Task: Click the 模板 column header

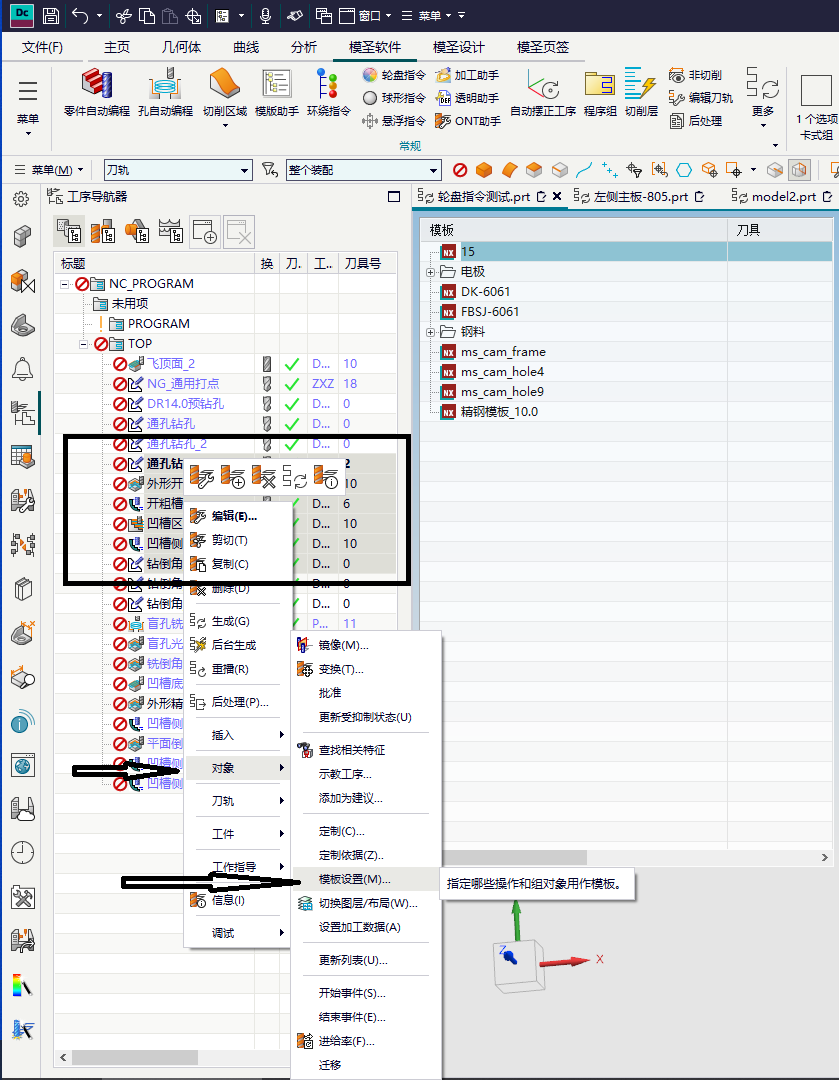Action: coord(574,230)
